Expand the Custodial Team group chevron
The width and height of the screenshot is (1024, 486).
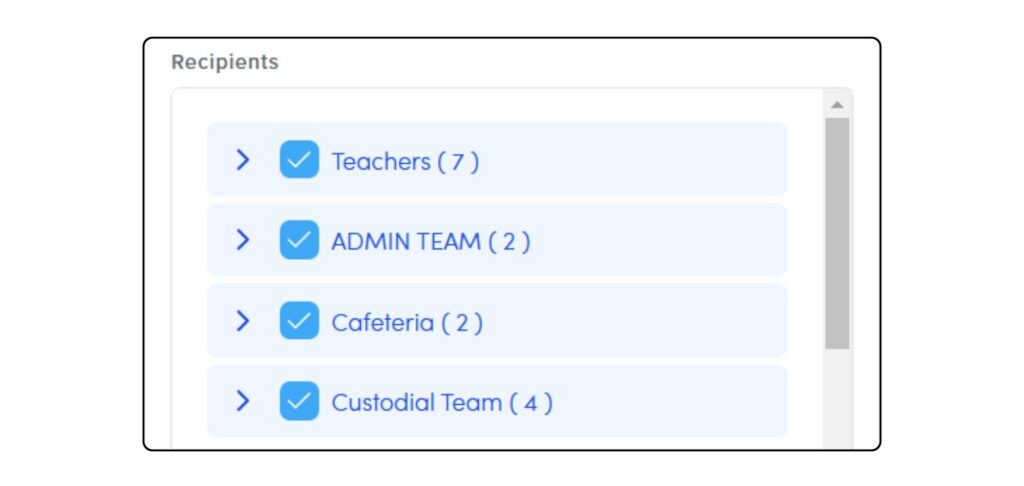pyautogui.click(x=242, y=402)
